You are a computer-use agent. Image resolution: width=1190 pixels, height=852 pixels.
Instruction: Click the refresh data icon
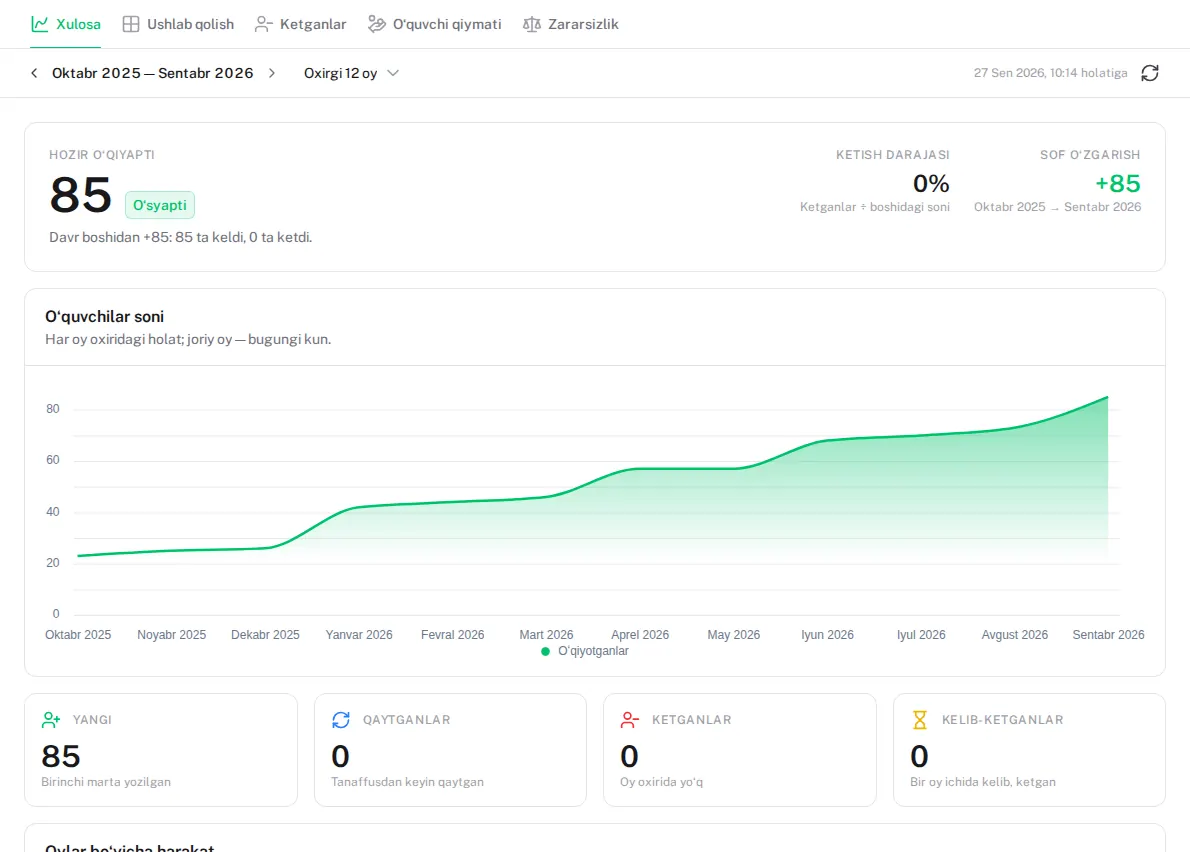[1150, 73]
